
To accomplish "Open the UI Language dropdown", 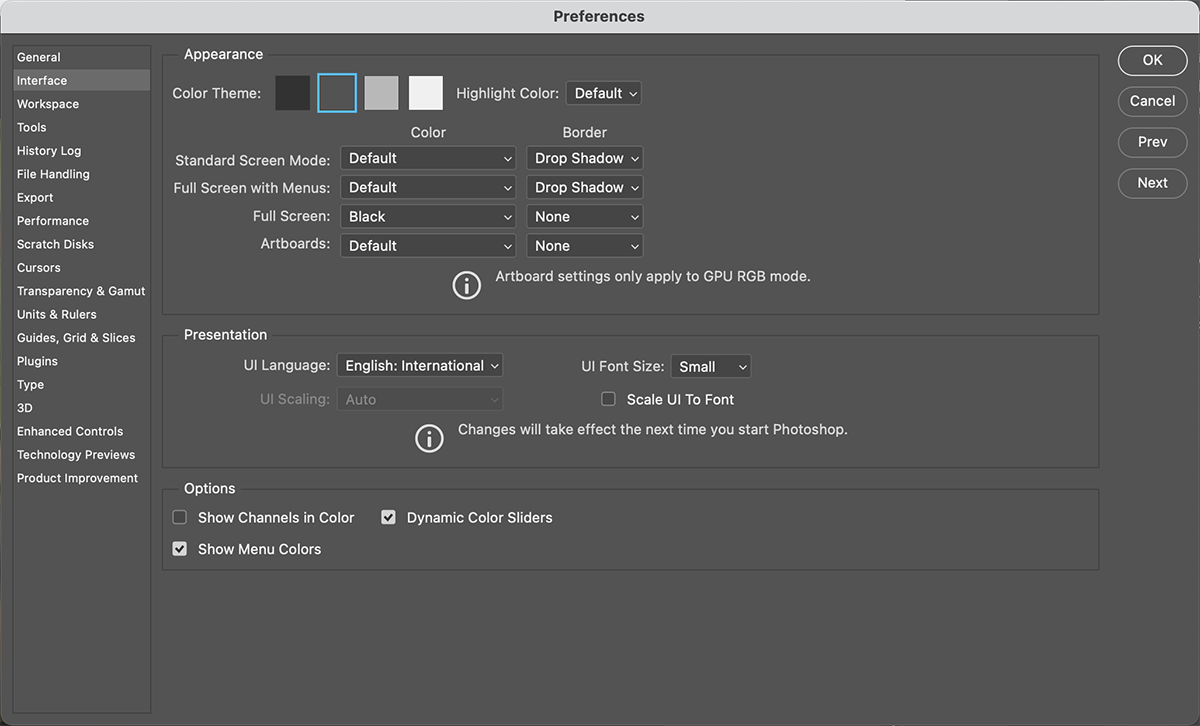I will coord(420,366).
